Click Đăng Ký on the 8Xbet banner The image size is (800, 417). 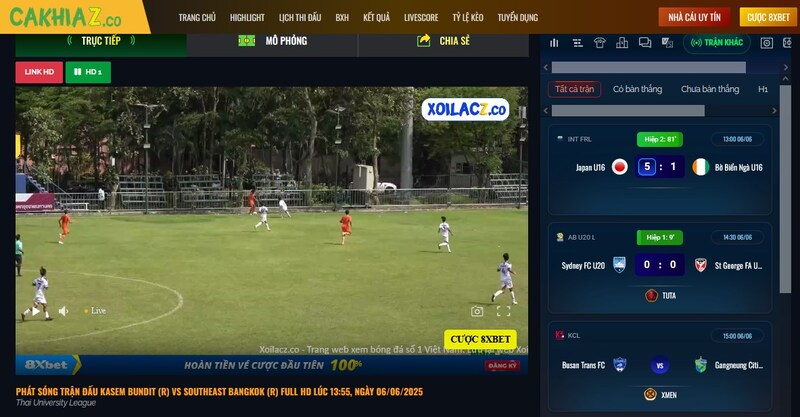[502, 365]
